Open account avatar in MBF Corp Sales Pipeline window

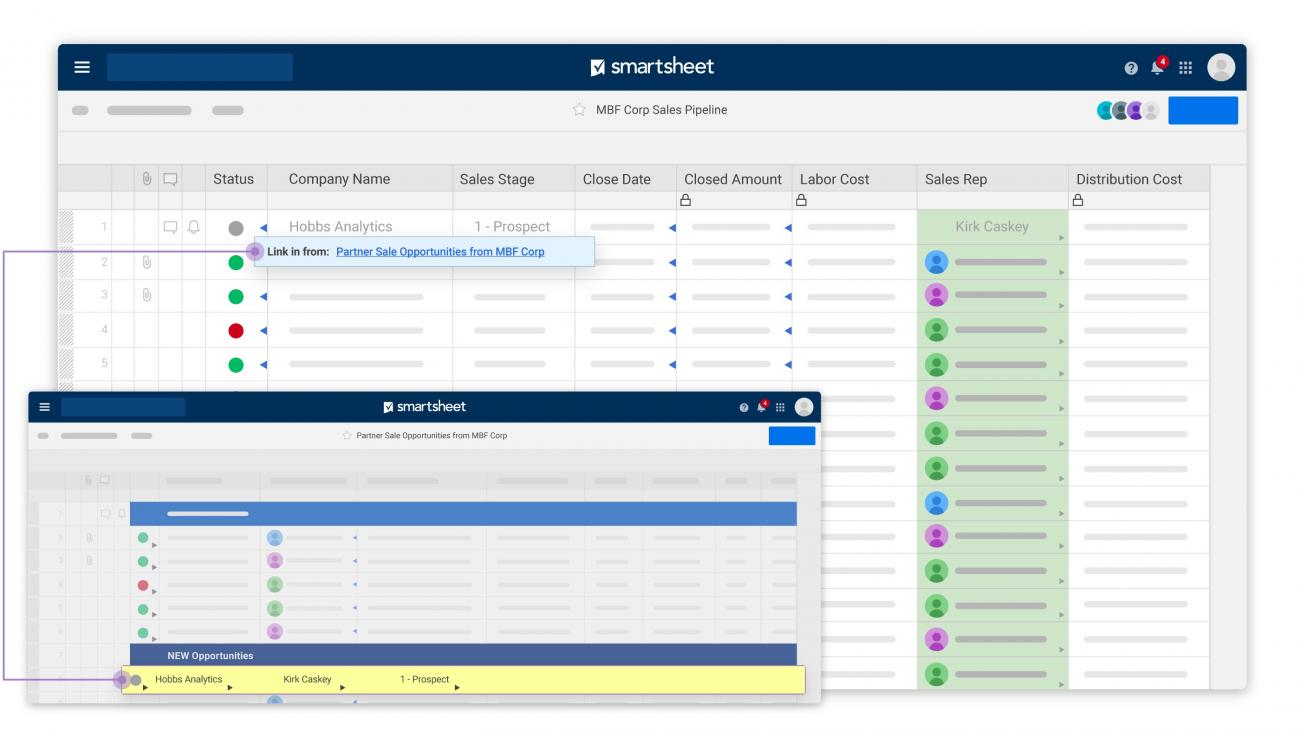click(1221, 67)
